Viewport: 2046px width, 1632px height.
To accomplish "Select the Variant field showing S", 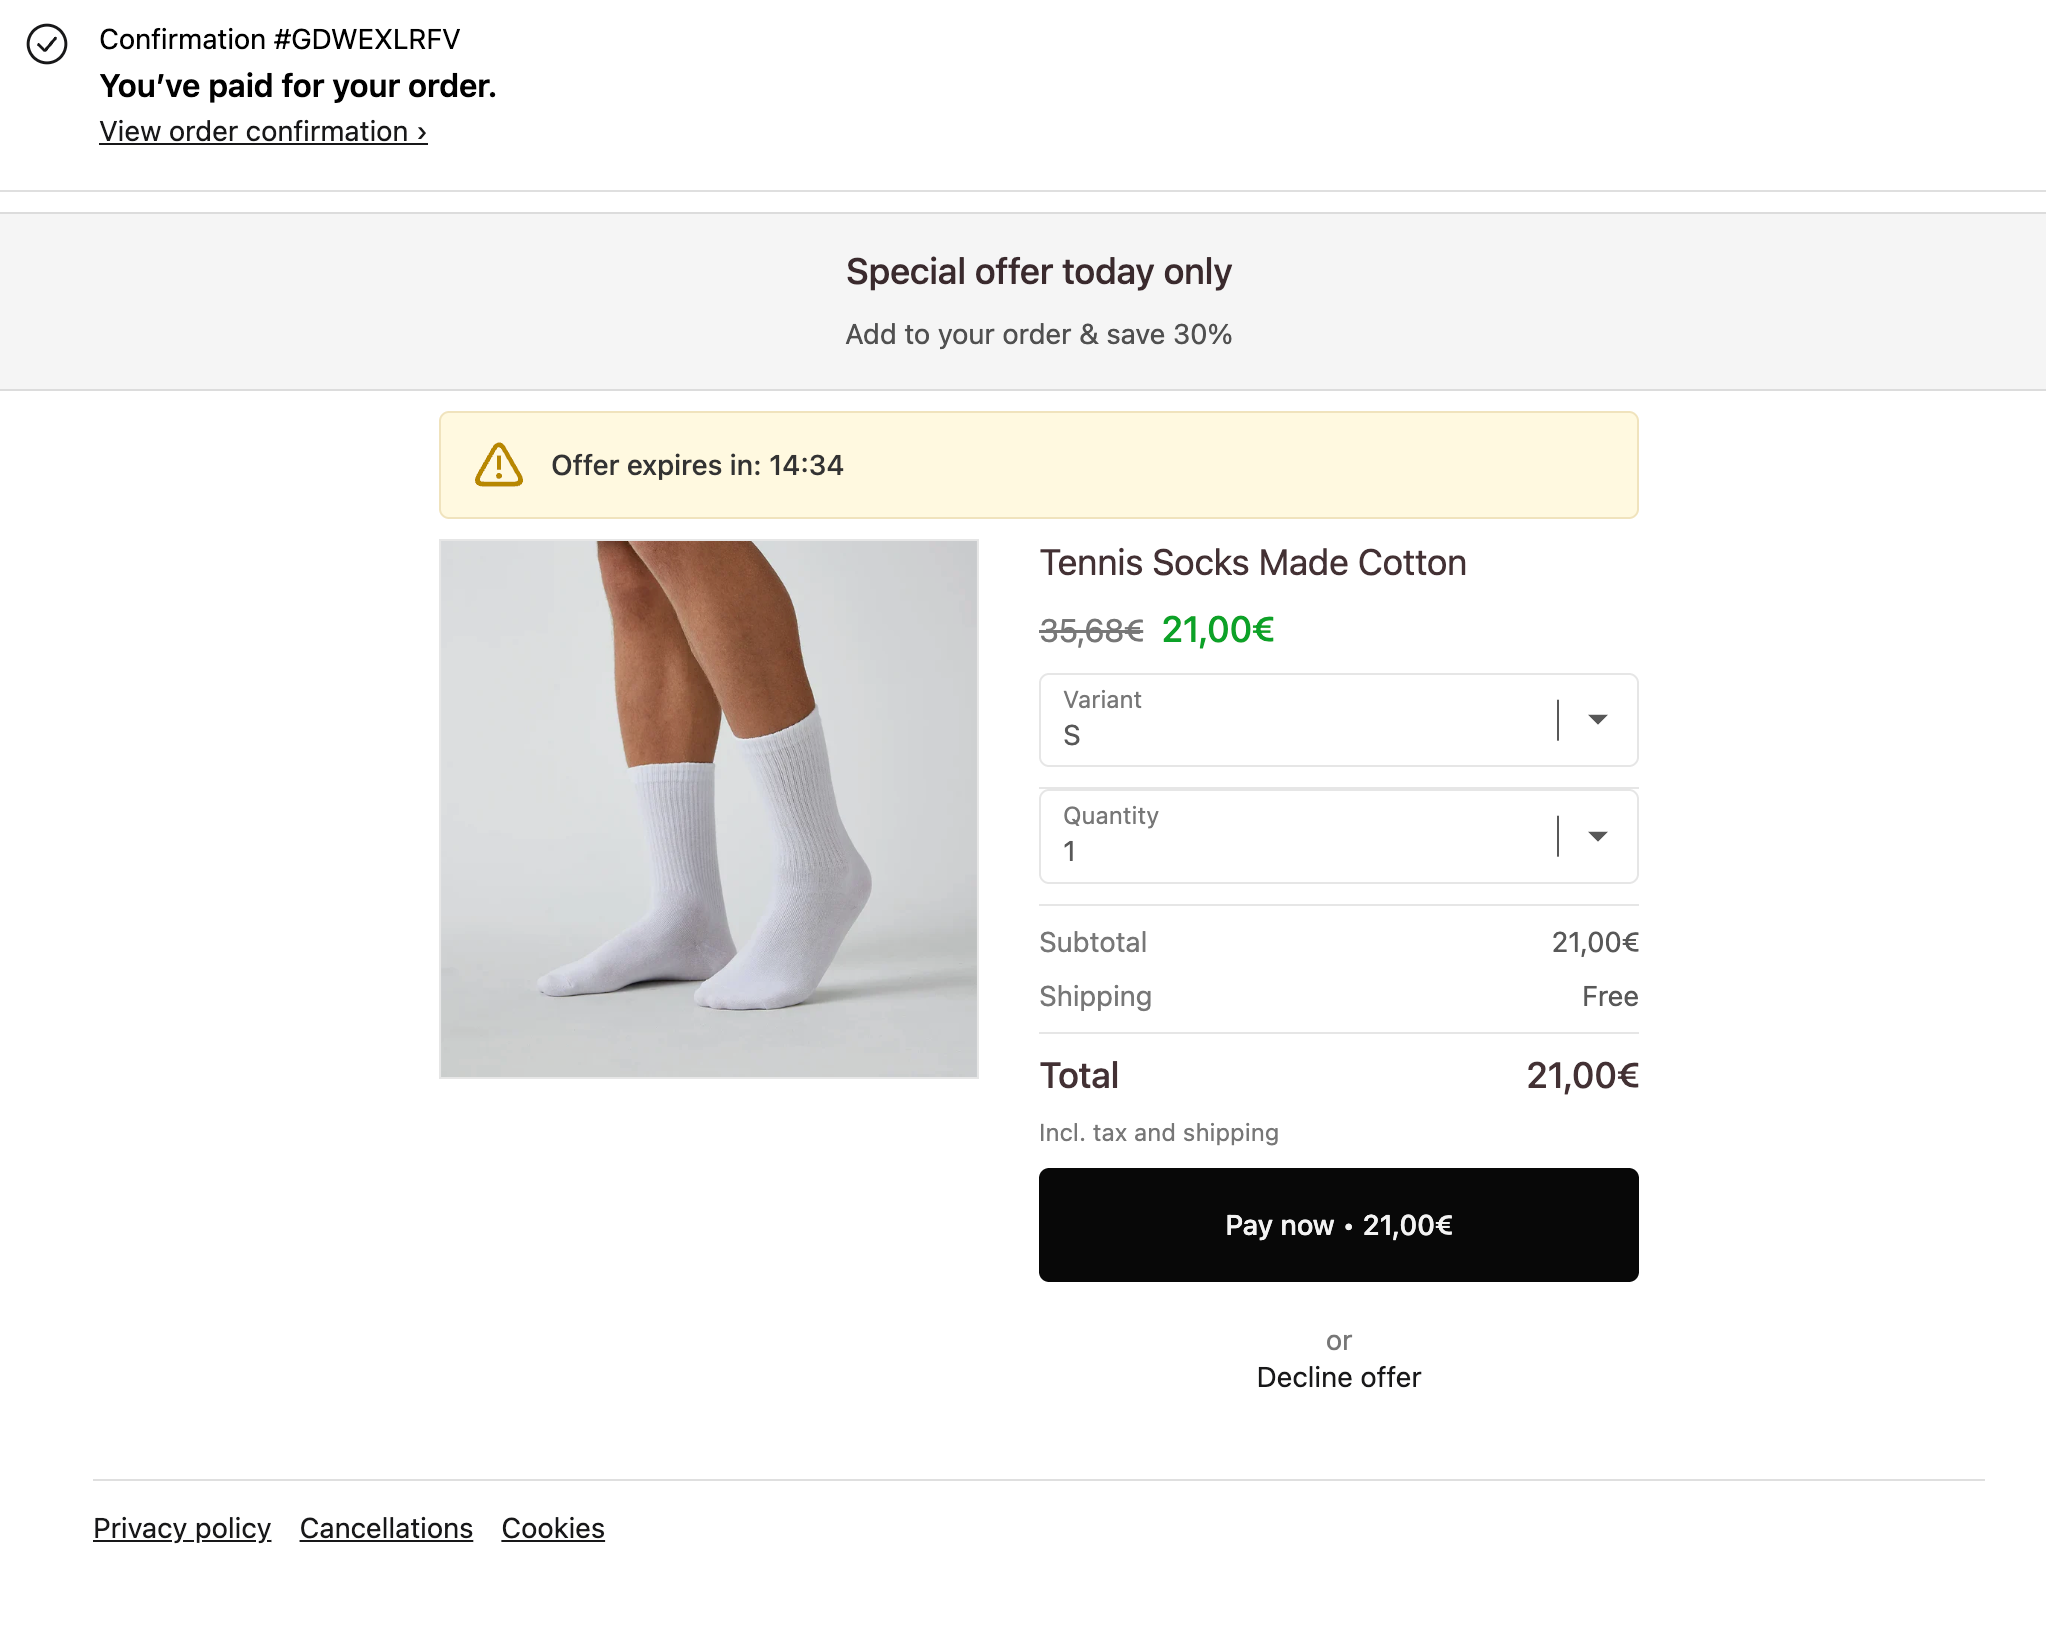I will point(1338,720).
